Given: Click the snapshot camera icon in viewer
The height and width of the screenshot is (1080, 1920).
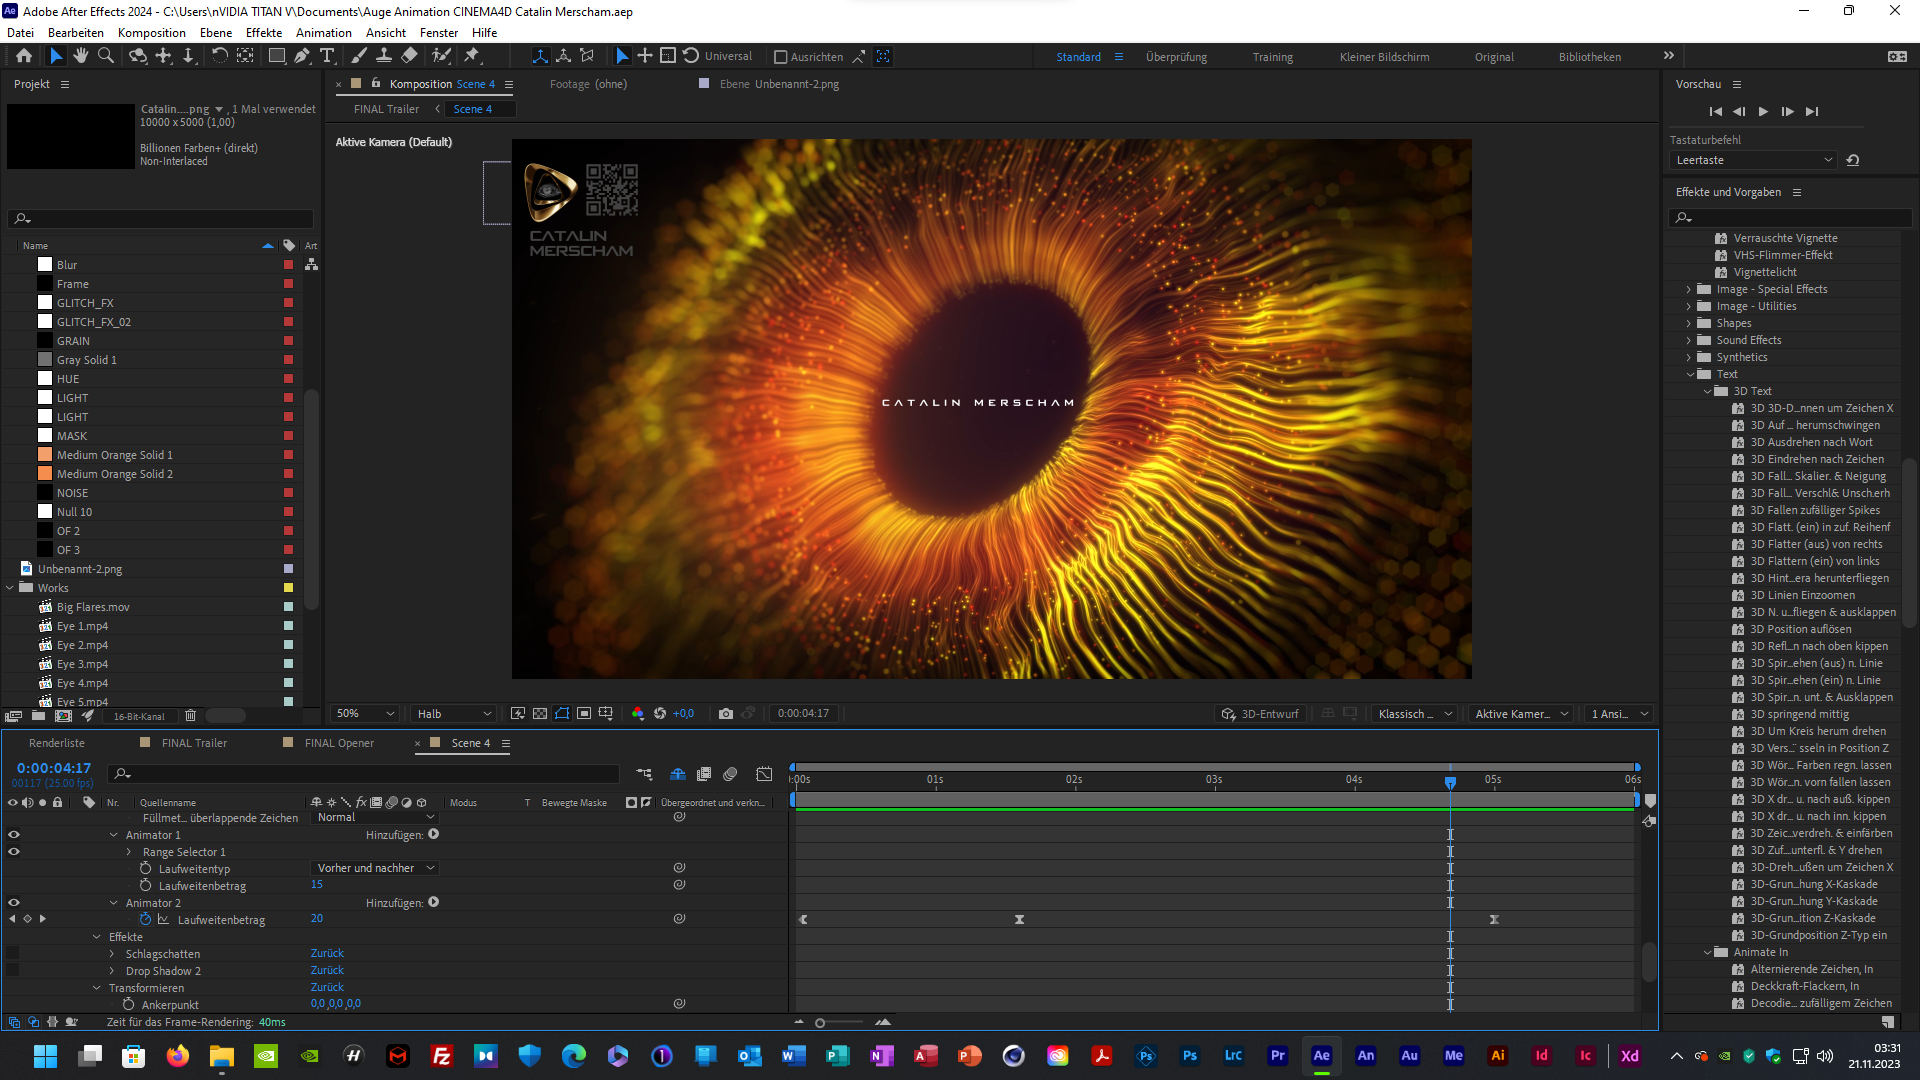Looking at the screenshot, I should point(726,714).
